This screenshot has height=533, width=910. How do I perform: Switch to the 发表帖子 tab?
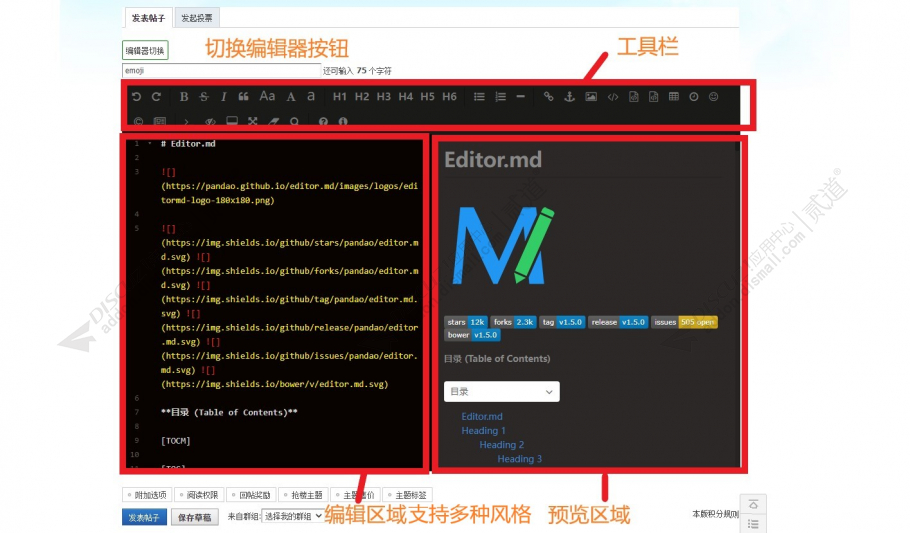148,18
